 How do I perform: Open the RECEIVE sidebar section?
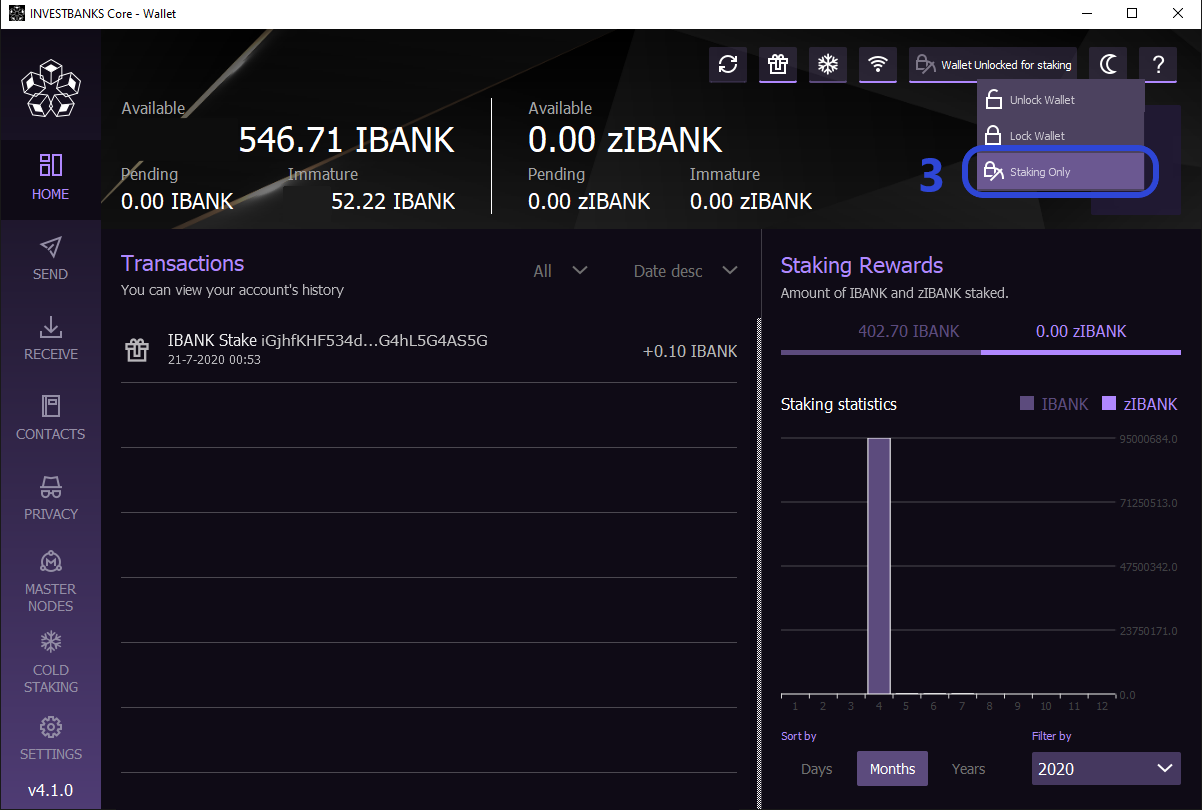(51, 338)
